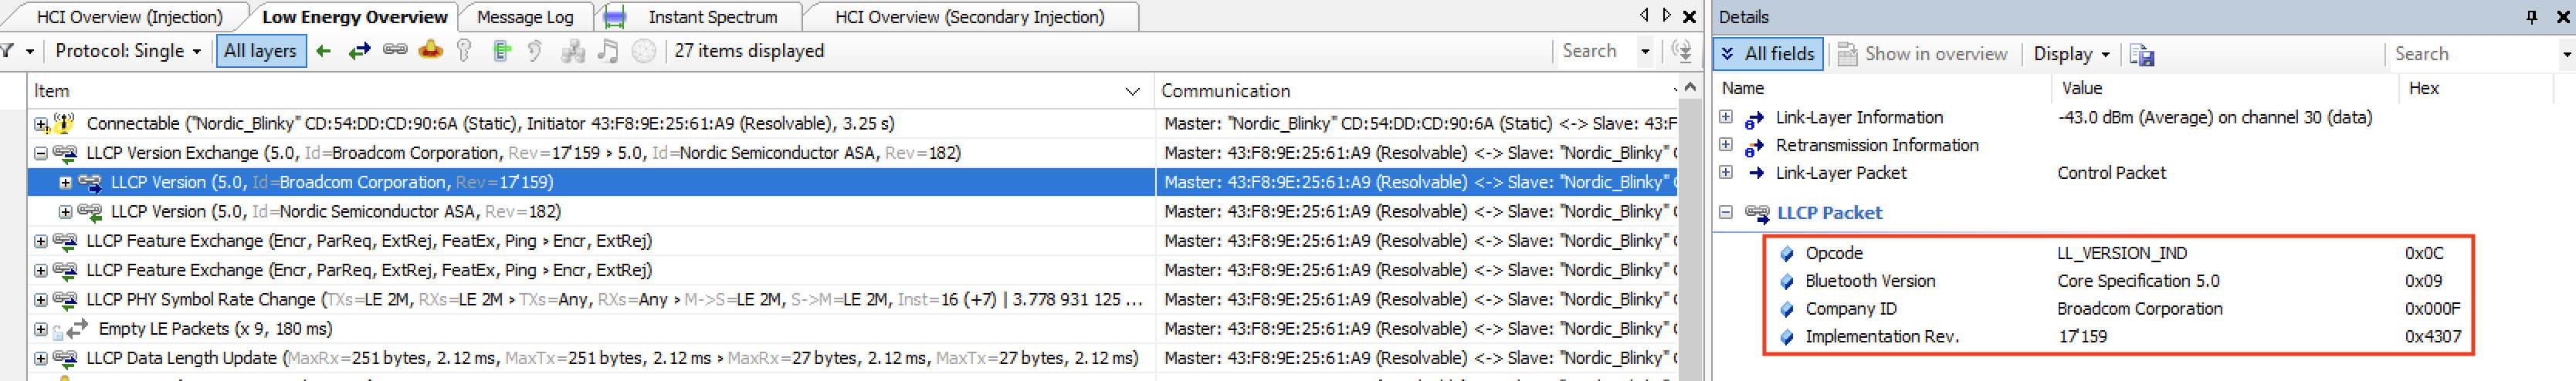
Task: Click the Show in overview button
Action: [x=1923, y=54]
